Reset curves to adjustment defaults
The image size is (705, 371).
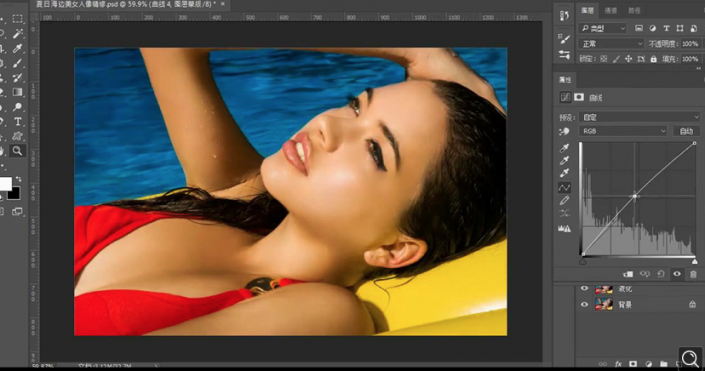[660, 274]
